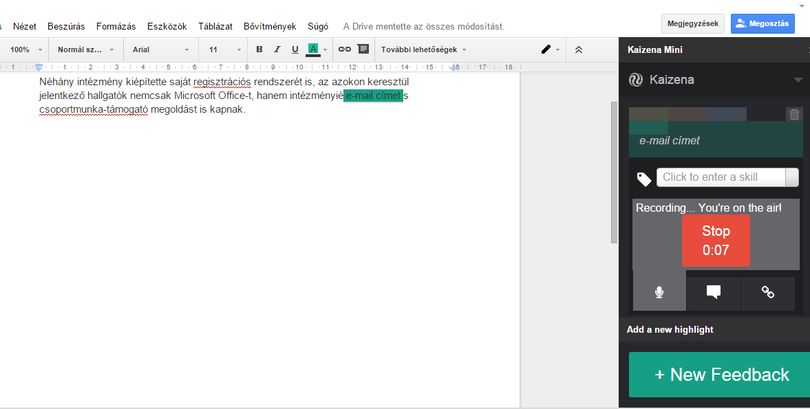
Task: Click the text color A swatch
Action: point(313,50)
